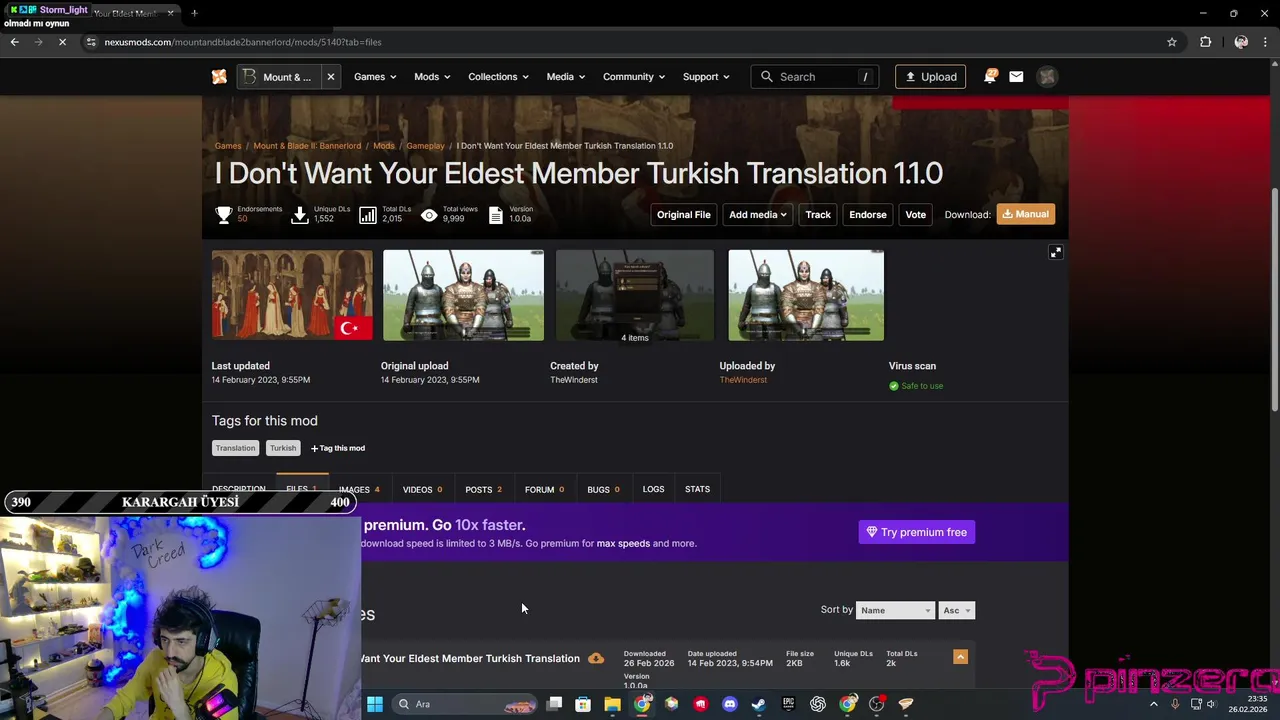1280x720 pixels.
Task: Focus the Nexus Mods search field
Action: [815, 77]
